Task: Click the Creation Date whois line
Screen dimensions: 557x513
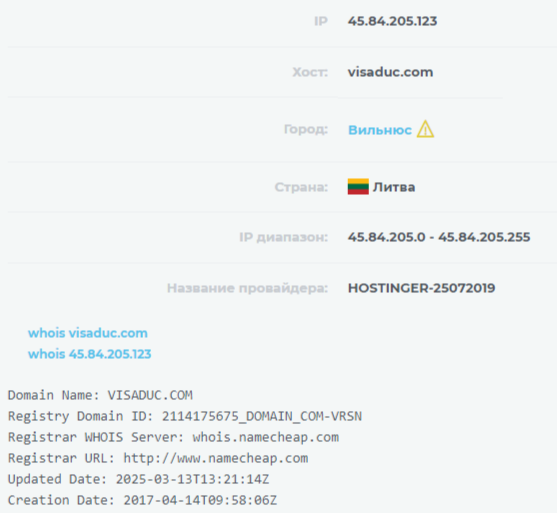Action: (142, 500)
